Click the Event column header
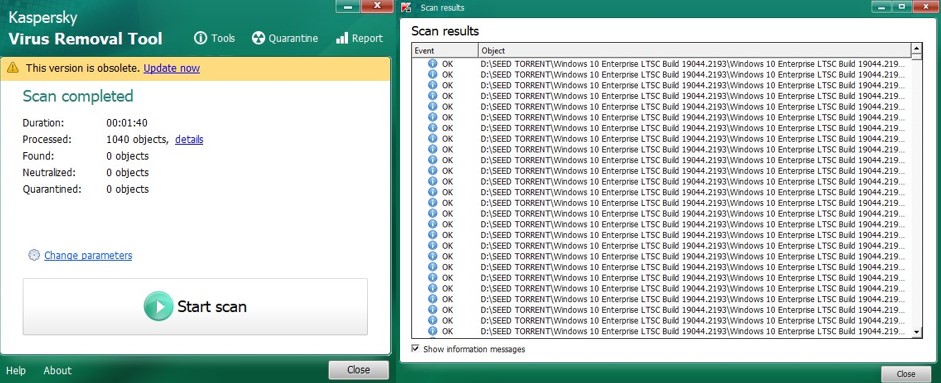Screen dimensions: 941x383 pos(445,50)
